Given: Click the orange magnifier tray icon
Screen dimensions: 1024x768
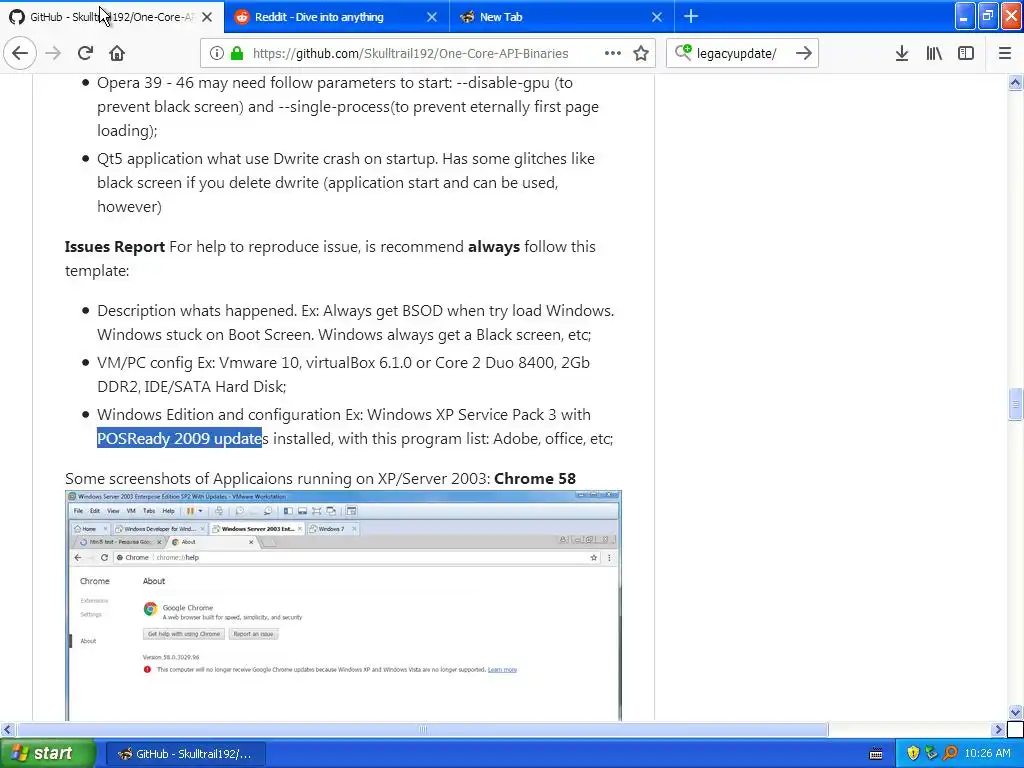Looking at the screenshot, I should point(950,753).
